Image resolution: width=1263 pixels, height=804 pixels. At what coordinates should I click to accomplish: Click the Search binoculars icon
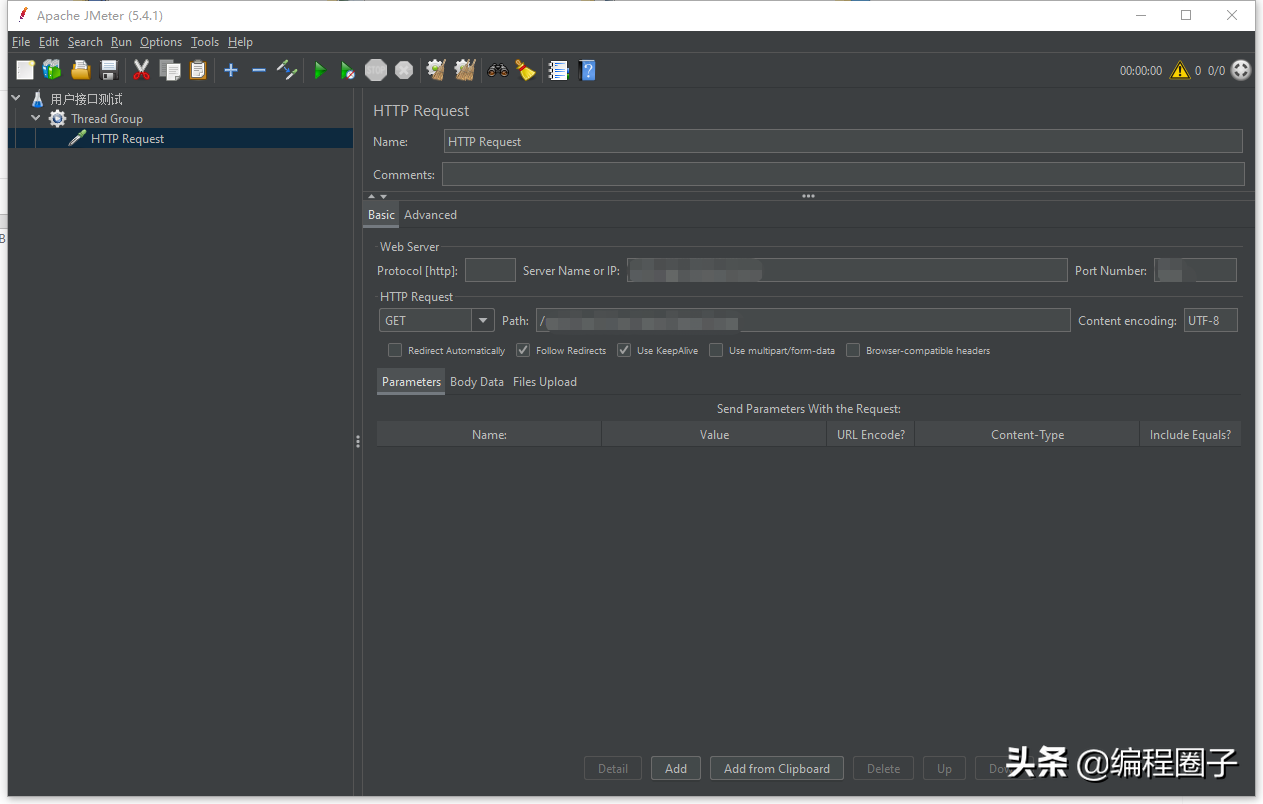pyautogui.click(x=497, y=70)
